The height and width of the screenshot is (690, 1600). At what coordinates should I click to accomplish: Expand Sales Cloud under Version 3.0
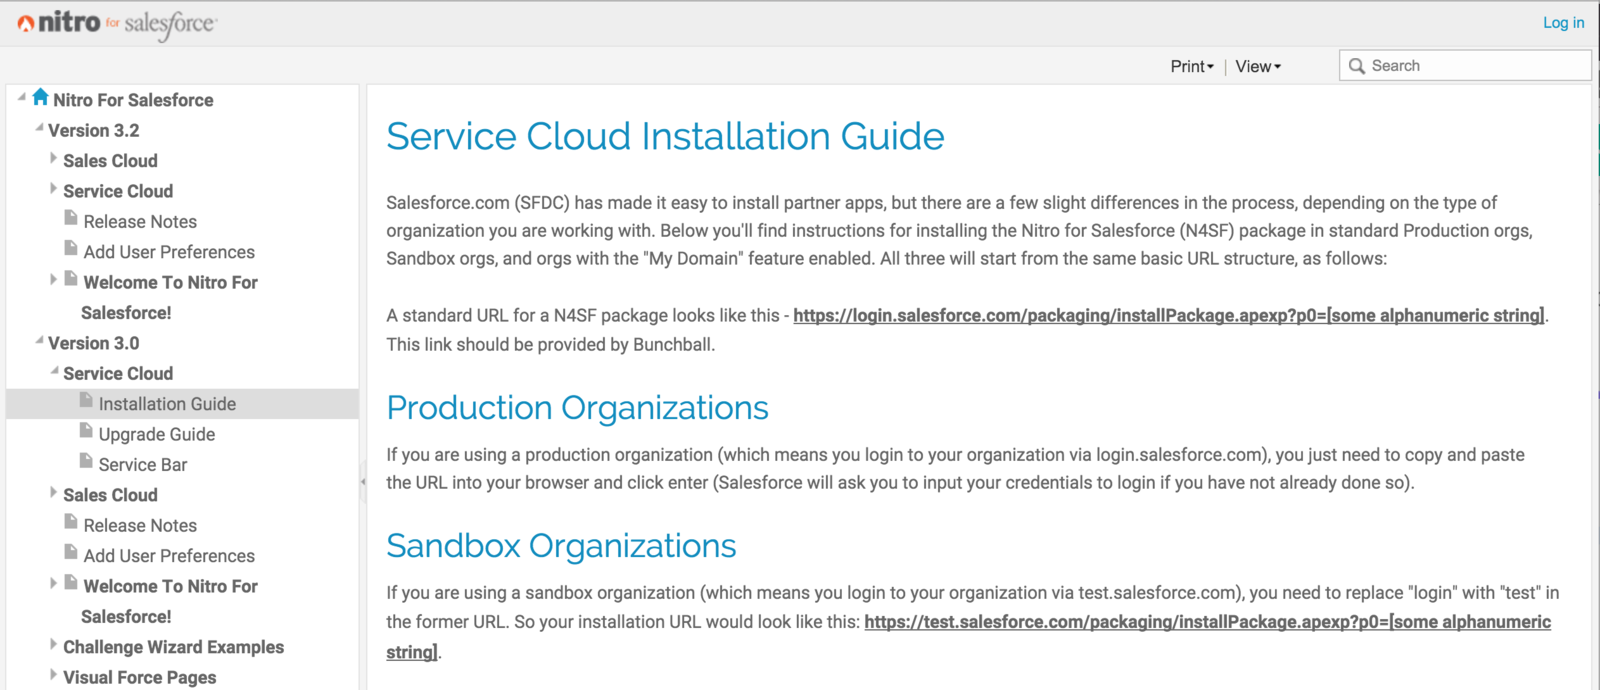tap(53, 492)
